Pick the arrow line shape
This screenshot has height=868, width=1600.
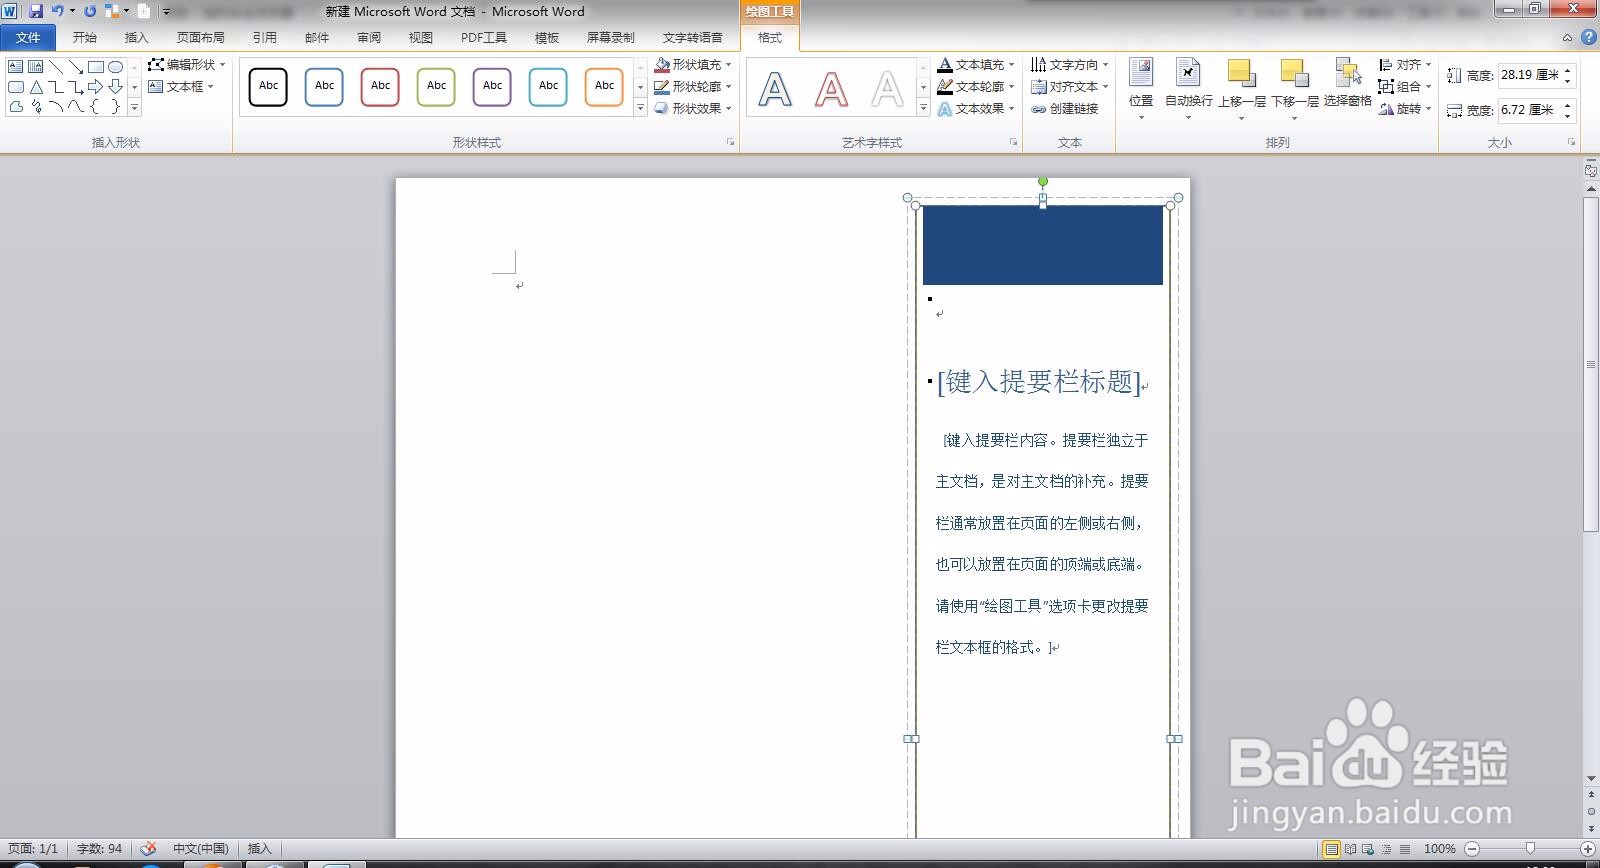pos(75,67)
